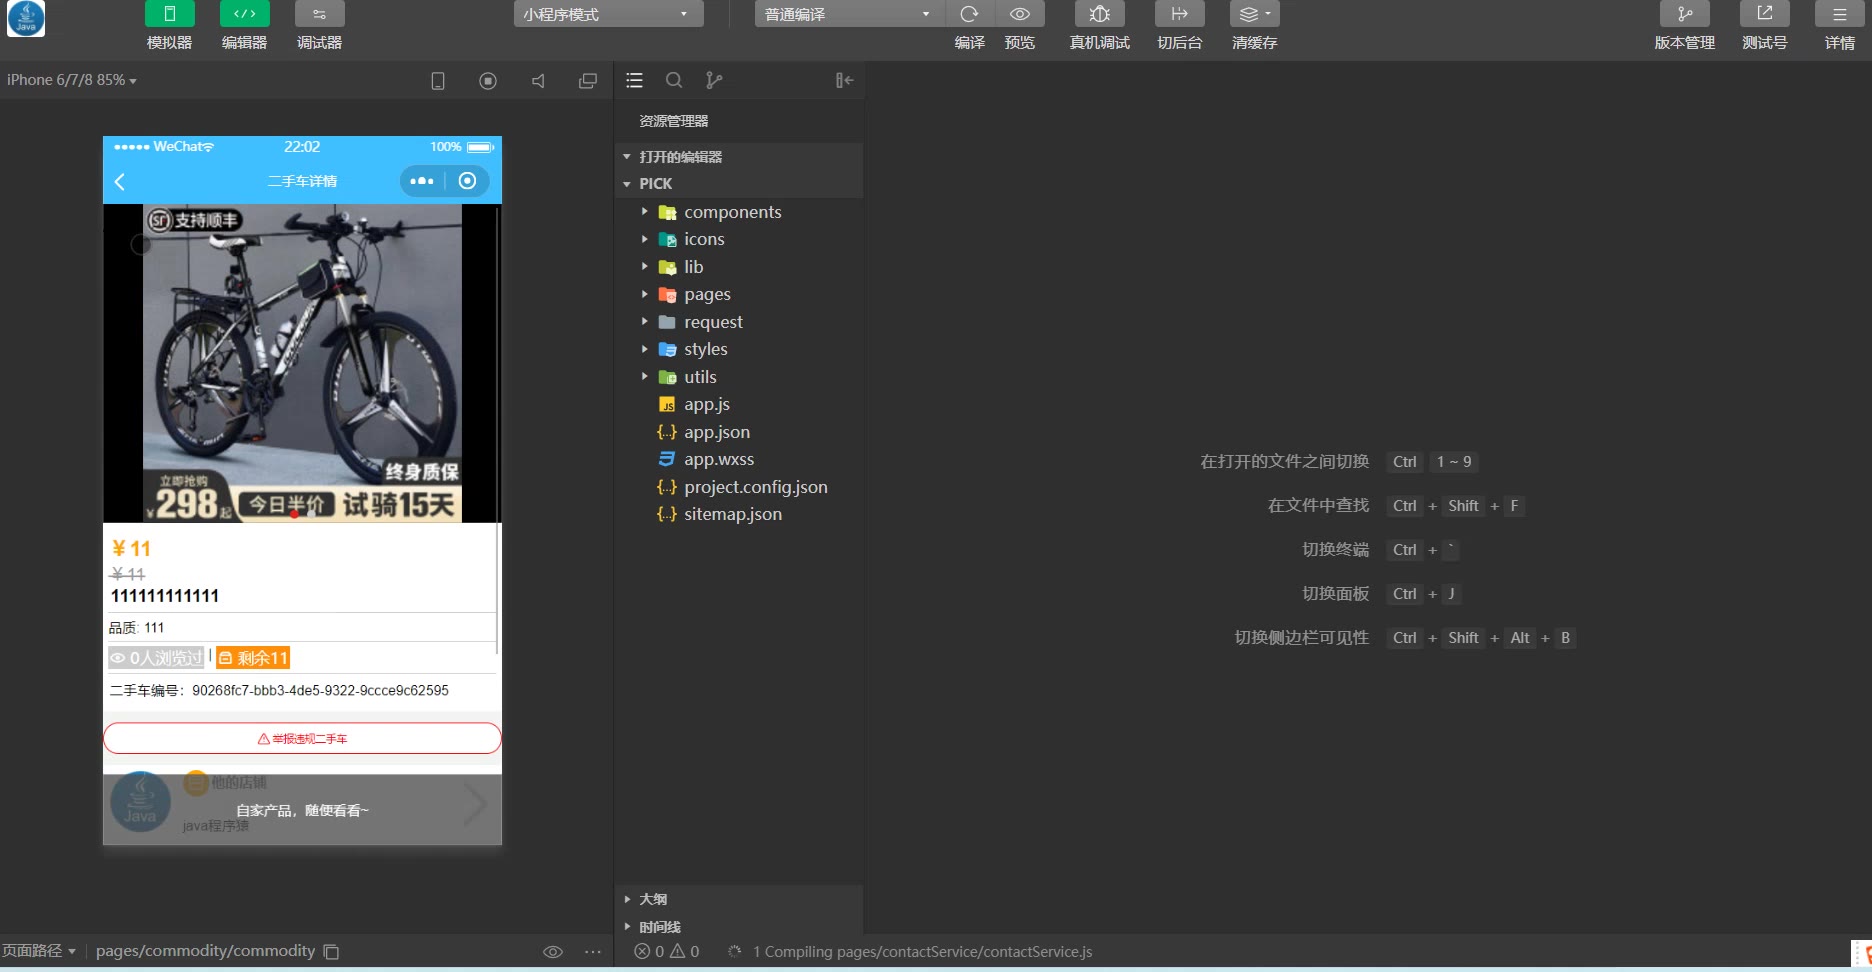This screenshot has height=972, width=1872.
Task: Expand the outline section
Action: click(x=739, y=899)
